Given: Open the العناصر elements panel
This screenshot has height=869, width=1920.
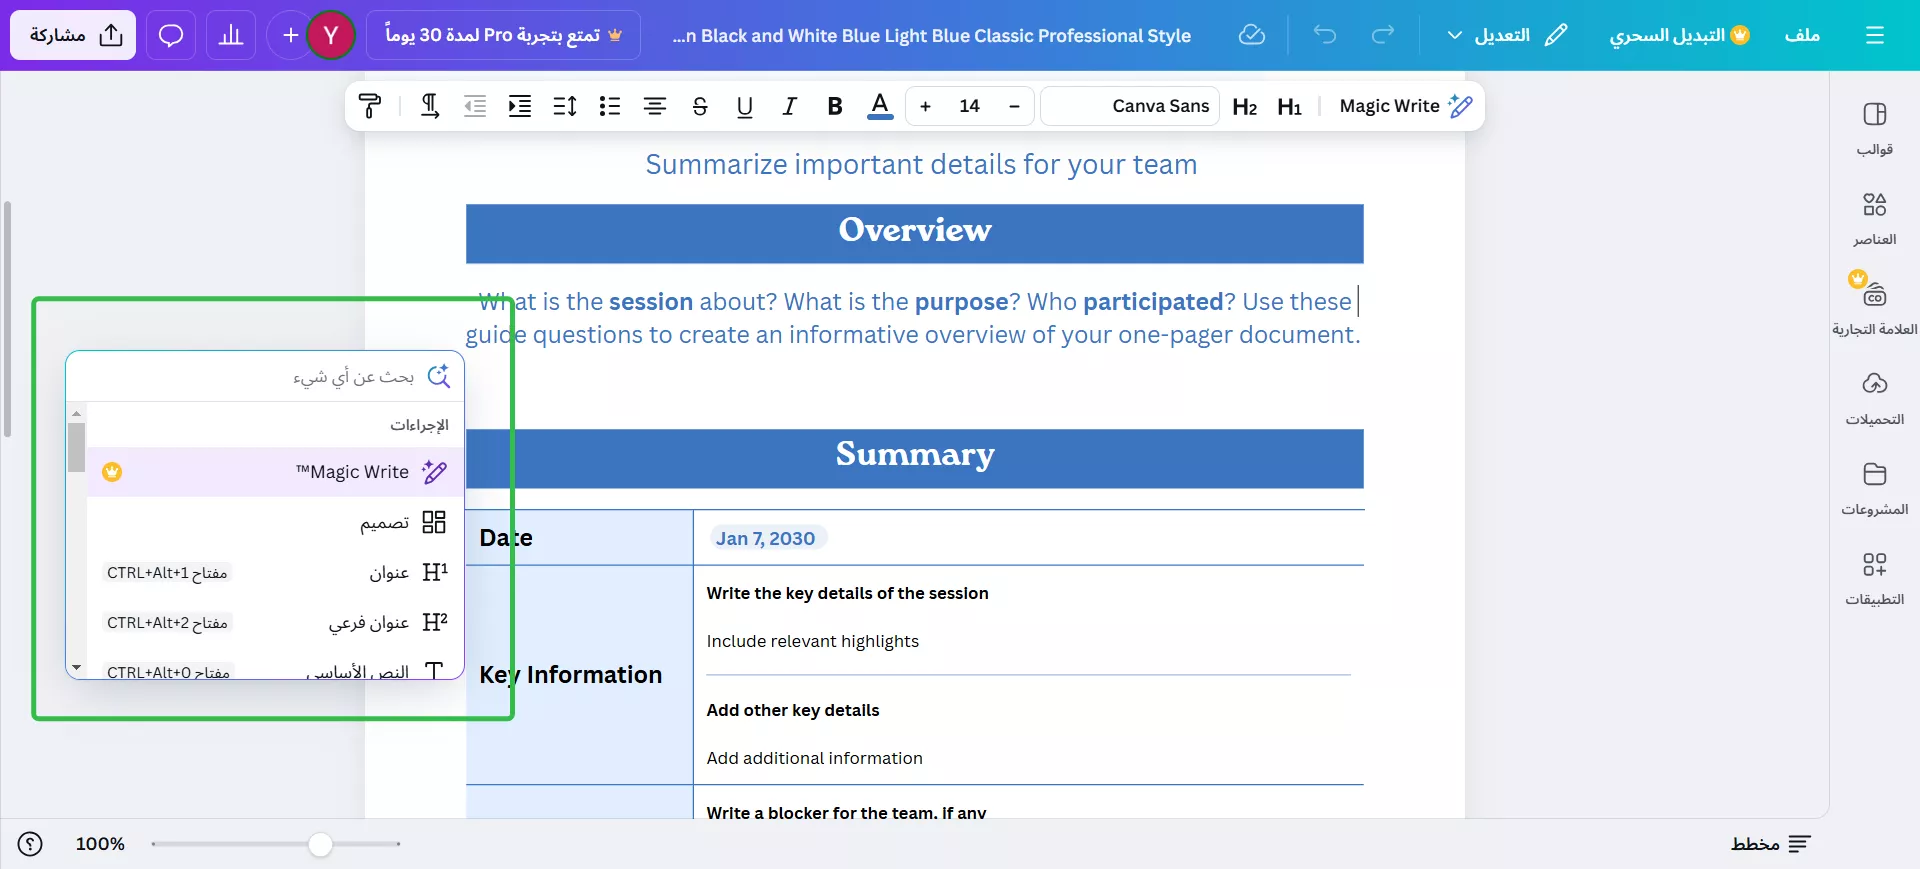Looking at the screenshot, I should [x=1875, y=219].
